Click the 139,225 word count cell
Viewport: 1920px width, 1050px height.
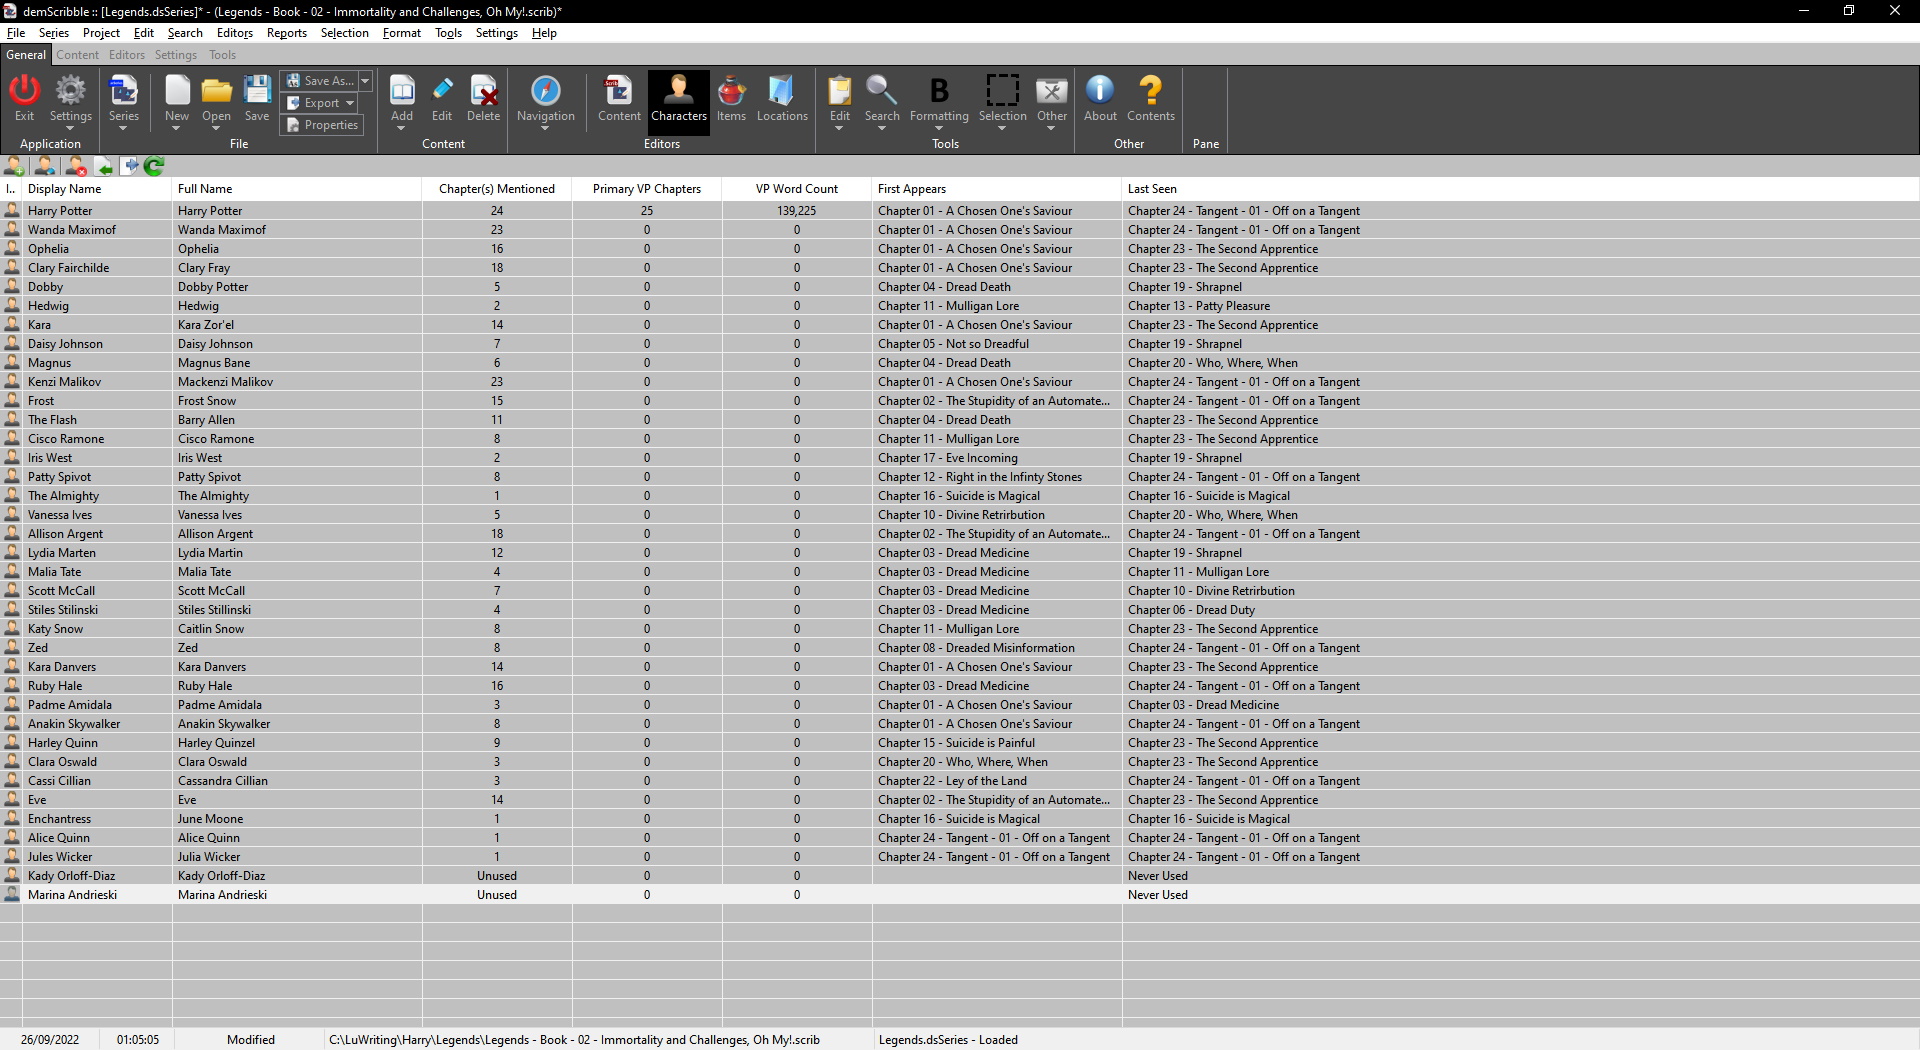click(x=797, y=211)
